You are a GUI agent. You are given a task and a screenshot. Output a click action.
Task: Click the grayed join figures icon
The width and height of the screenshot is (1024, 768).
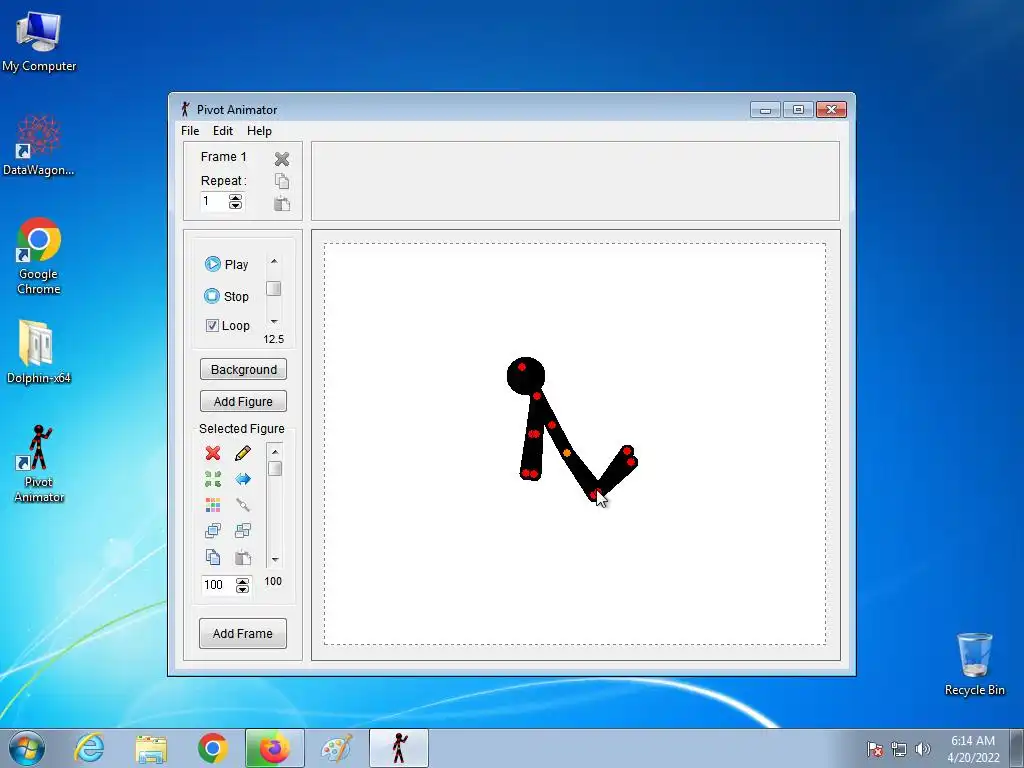pos(243,505)
